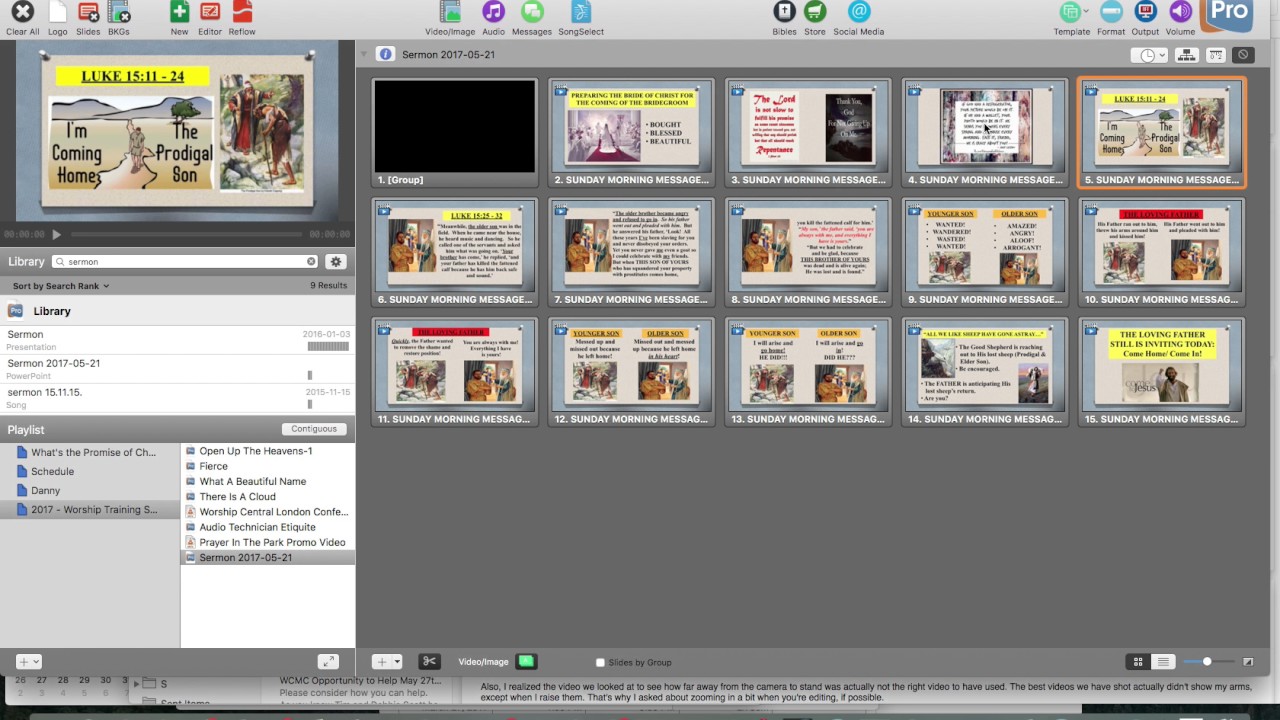
Task: Switch to grid slide view
Action: 1137,662
